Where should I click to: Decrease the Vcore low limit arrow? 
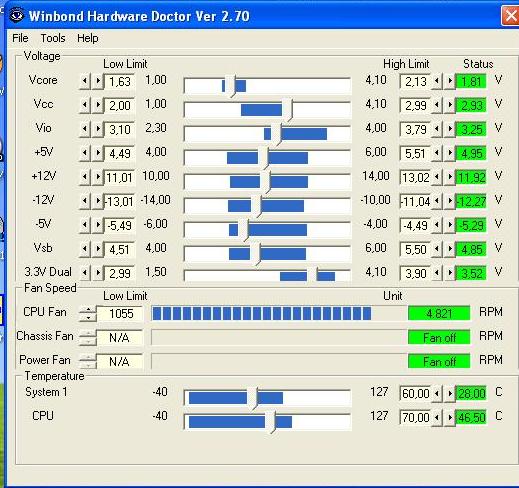point(85,81)
